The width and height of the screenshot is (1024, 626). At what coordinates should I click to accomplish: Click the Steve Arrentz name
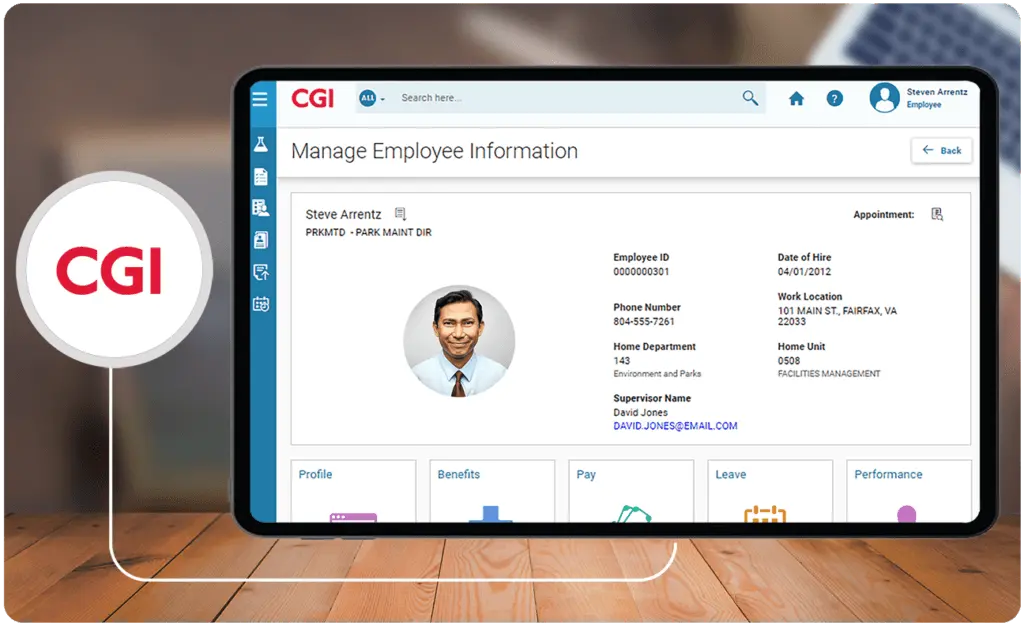343,215
